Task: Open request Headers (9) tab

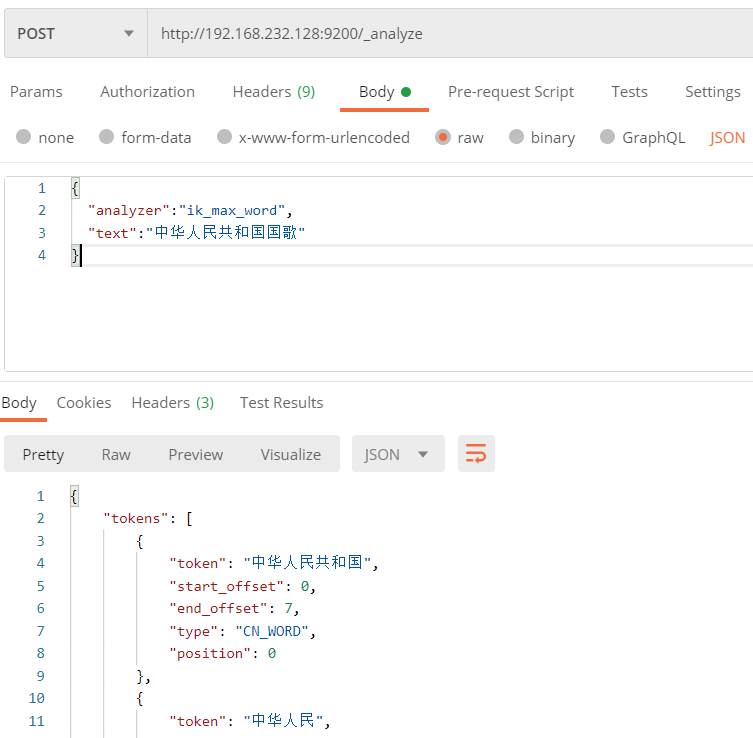Action: coord(273,92)
